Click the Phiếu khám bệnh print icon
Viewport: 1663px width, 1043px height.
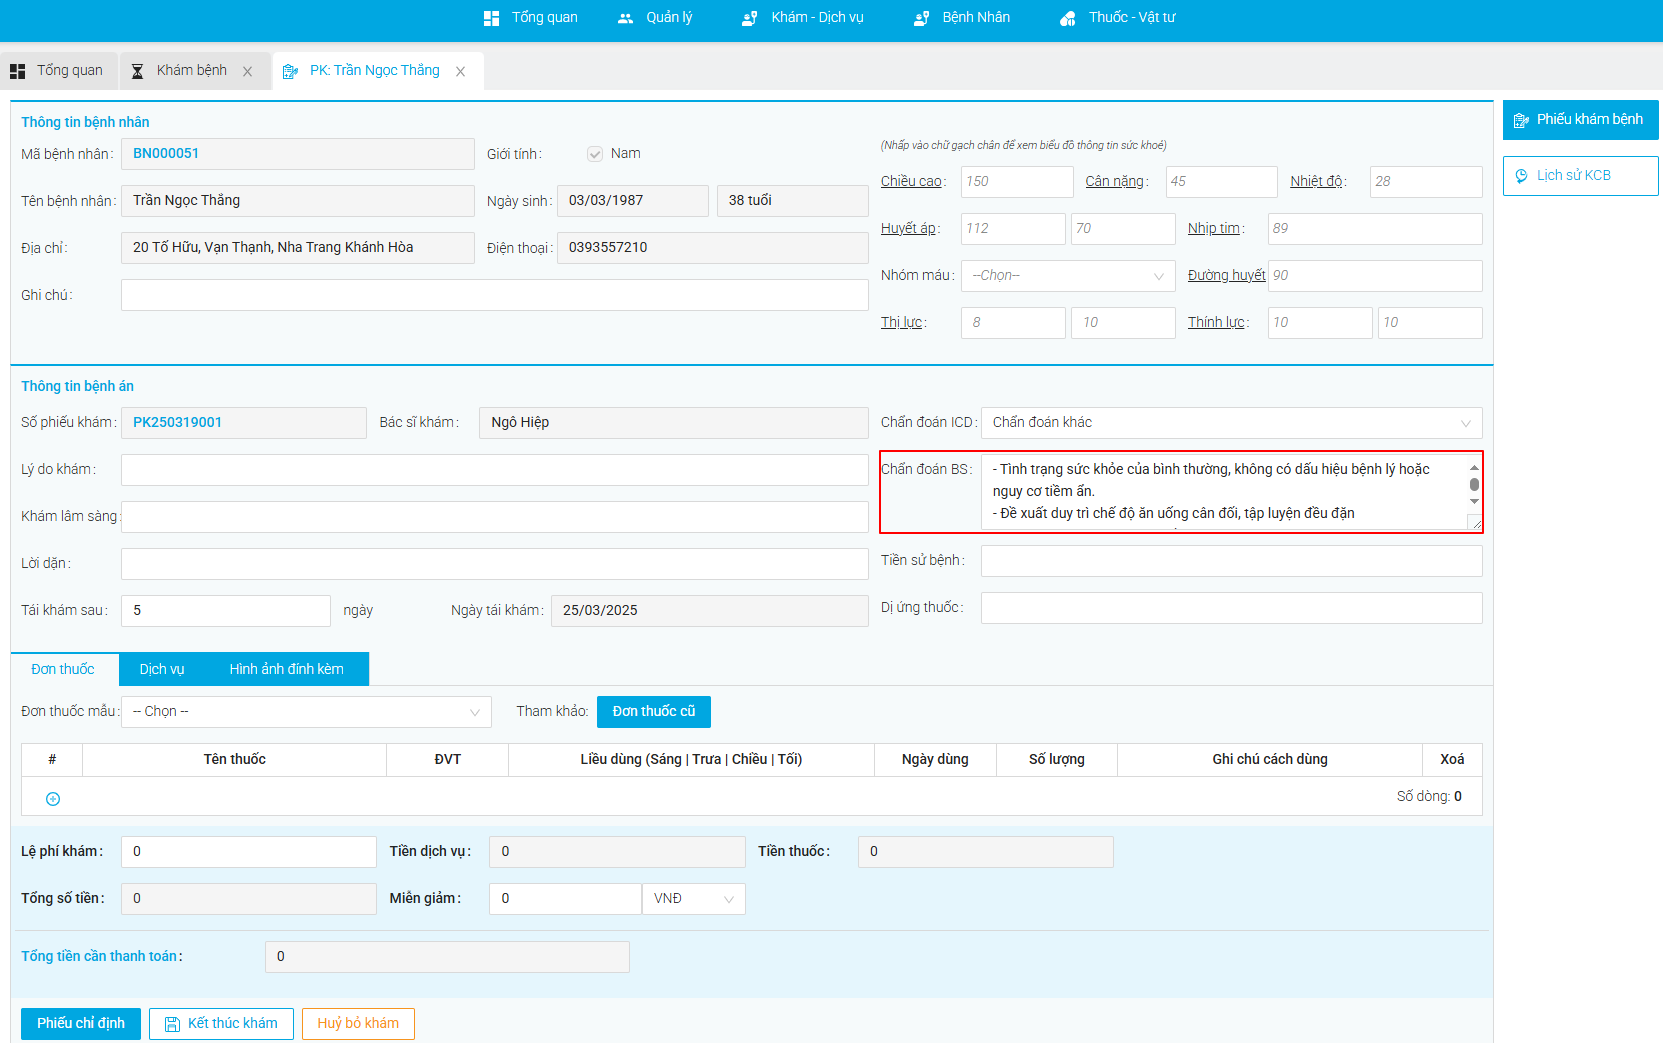tap(1521, 120)
